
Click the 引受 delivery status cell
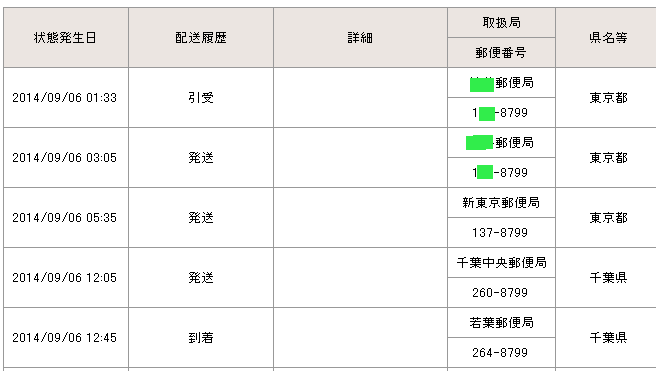click(201, 97)
